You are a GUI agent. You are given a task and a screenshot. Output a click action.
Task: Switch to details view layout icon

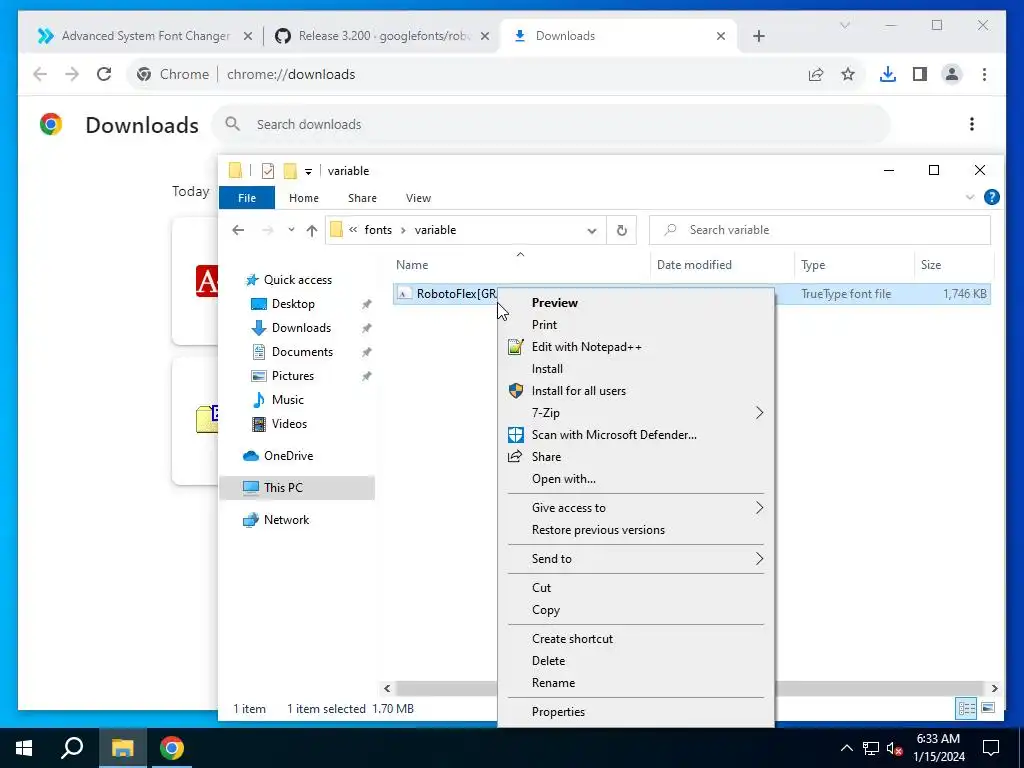[966, 708]
